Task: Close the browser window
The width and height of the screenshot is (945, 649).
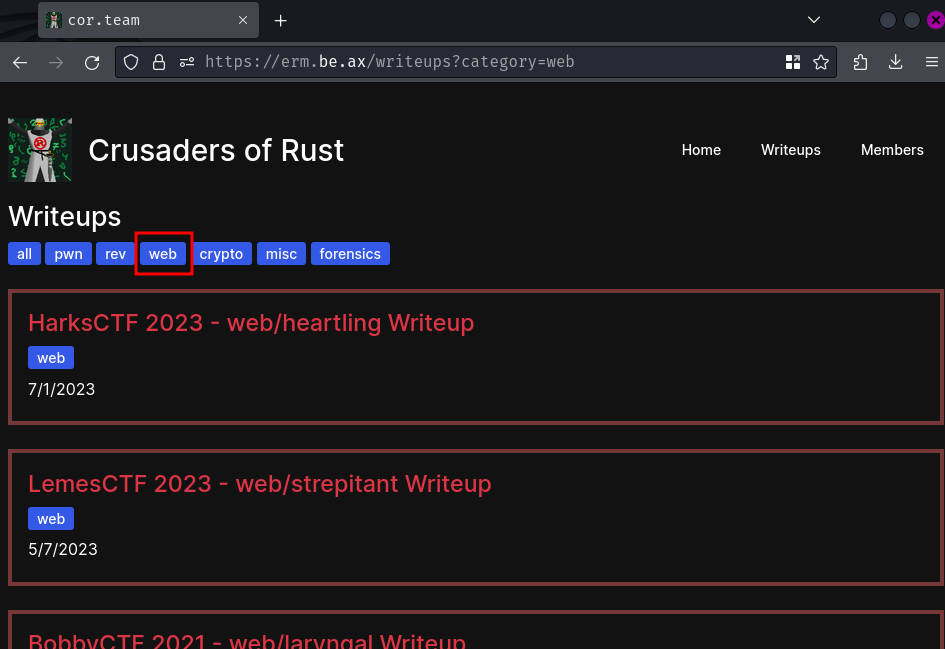Action: click(935, 20)
